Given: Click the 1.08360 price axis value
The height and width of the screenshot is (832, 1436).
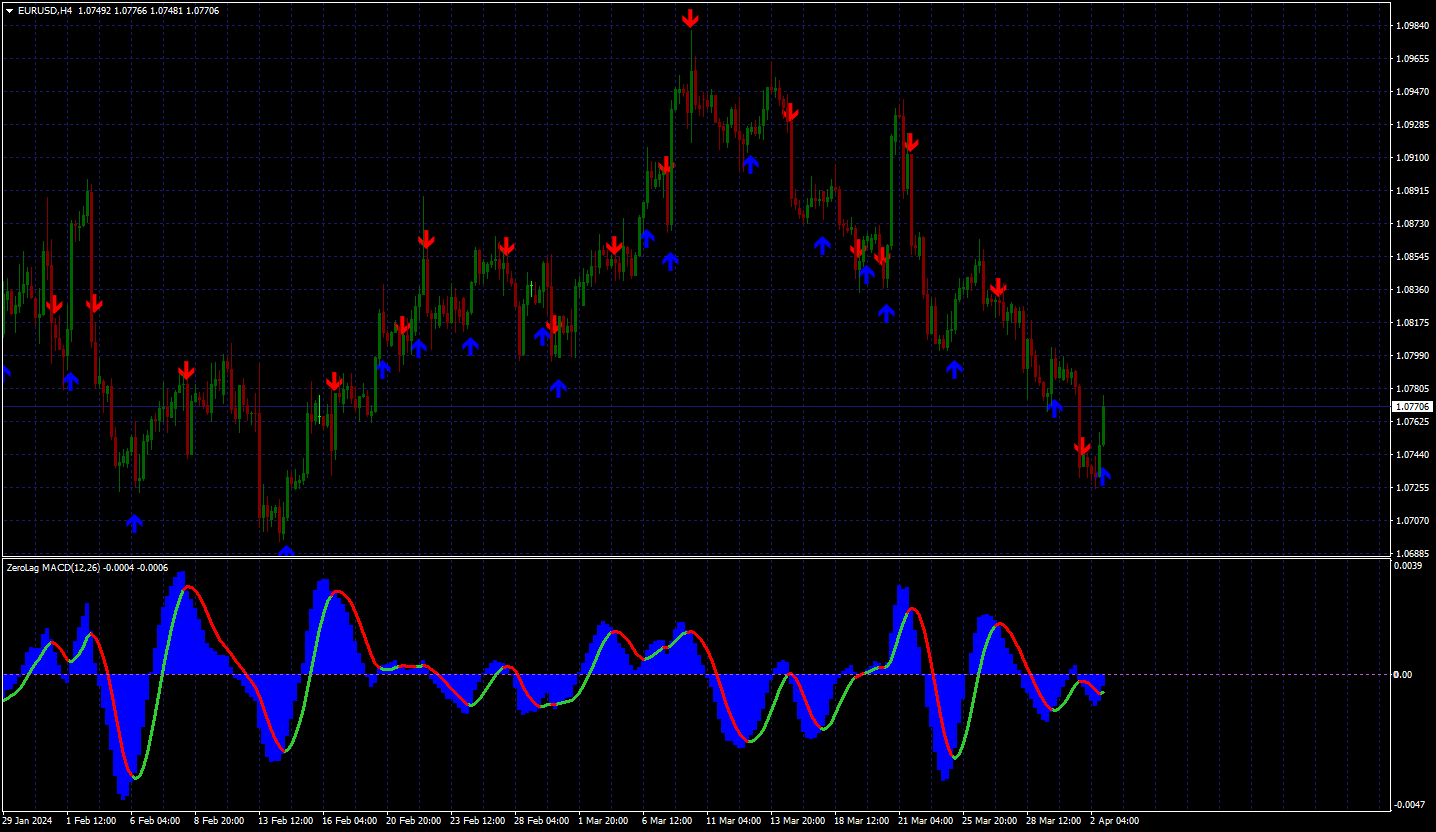Looking at the screenshot, I should tap(1412, 290).
